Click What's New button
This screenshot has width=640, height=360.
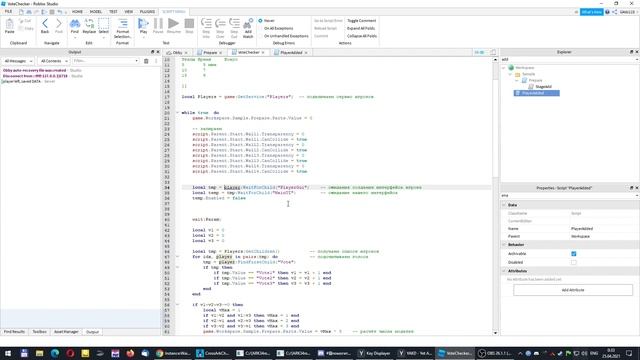(x=591, y=12)
